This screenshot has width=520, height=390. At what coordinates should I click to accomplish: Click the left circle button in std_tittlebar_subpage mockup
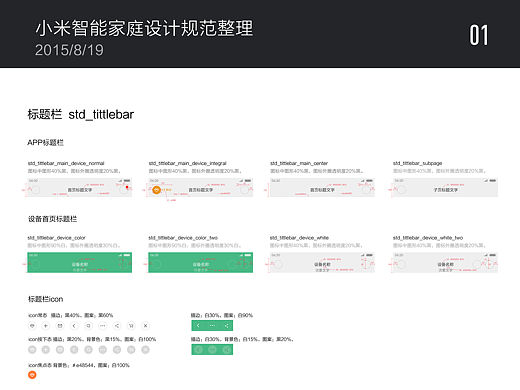coord(402,190)
